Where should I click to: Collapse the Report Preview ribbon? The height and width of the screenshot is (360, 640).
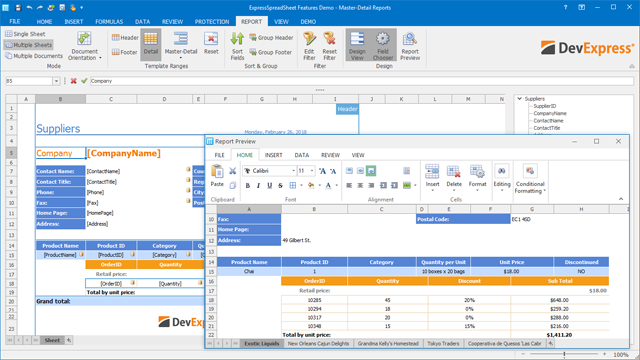pos(621,199)
